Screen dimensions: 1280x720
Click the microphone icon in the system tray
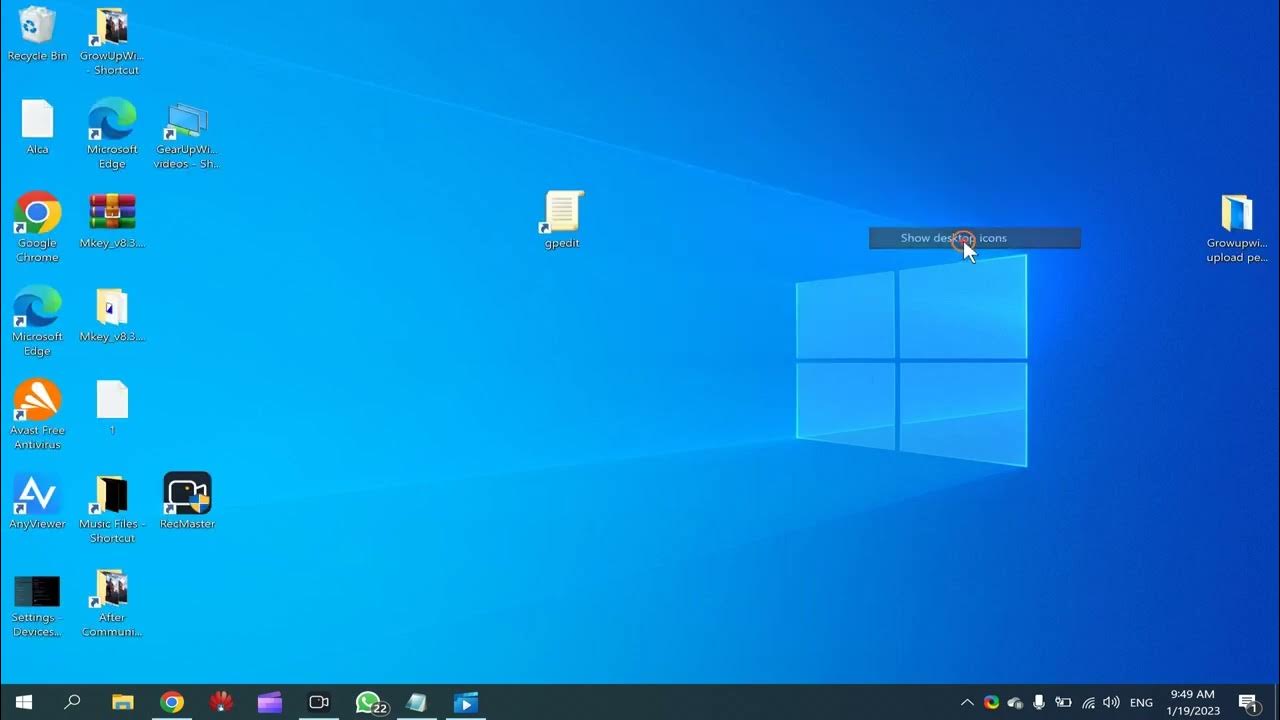pyautogui.click(x=1040, y=702)
